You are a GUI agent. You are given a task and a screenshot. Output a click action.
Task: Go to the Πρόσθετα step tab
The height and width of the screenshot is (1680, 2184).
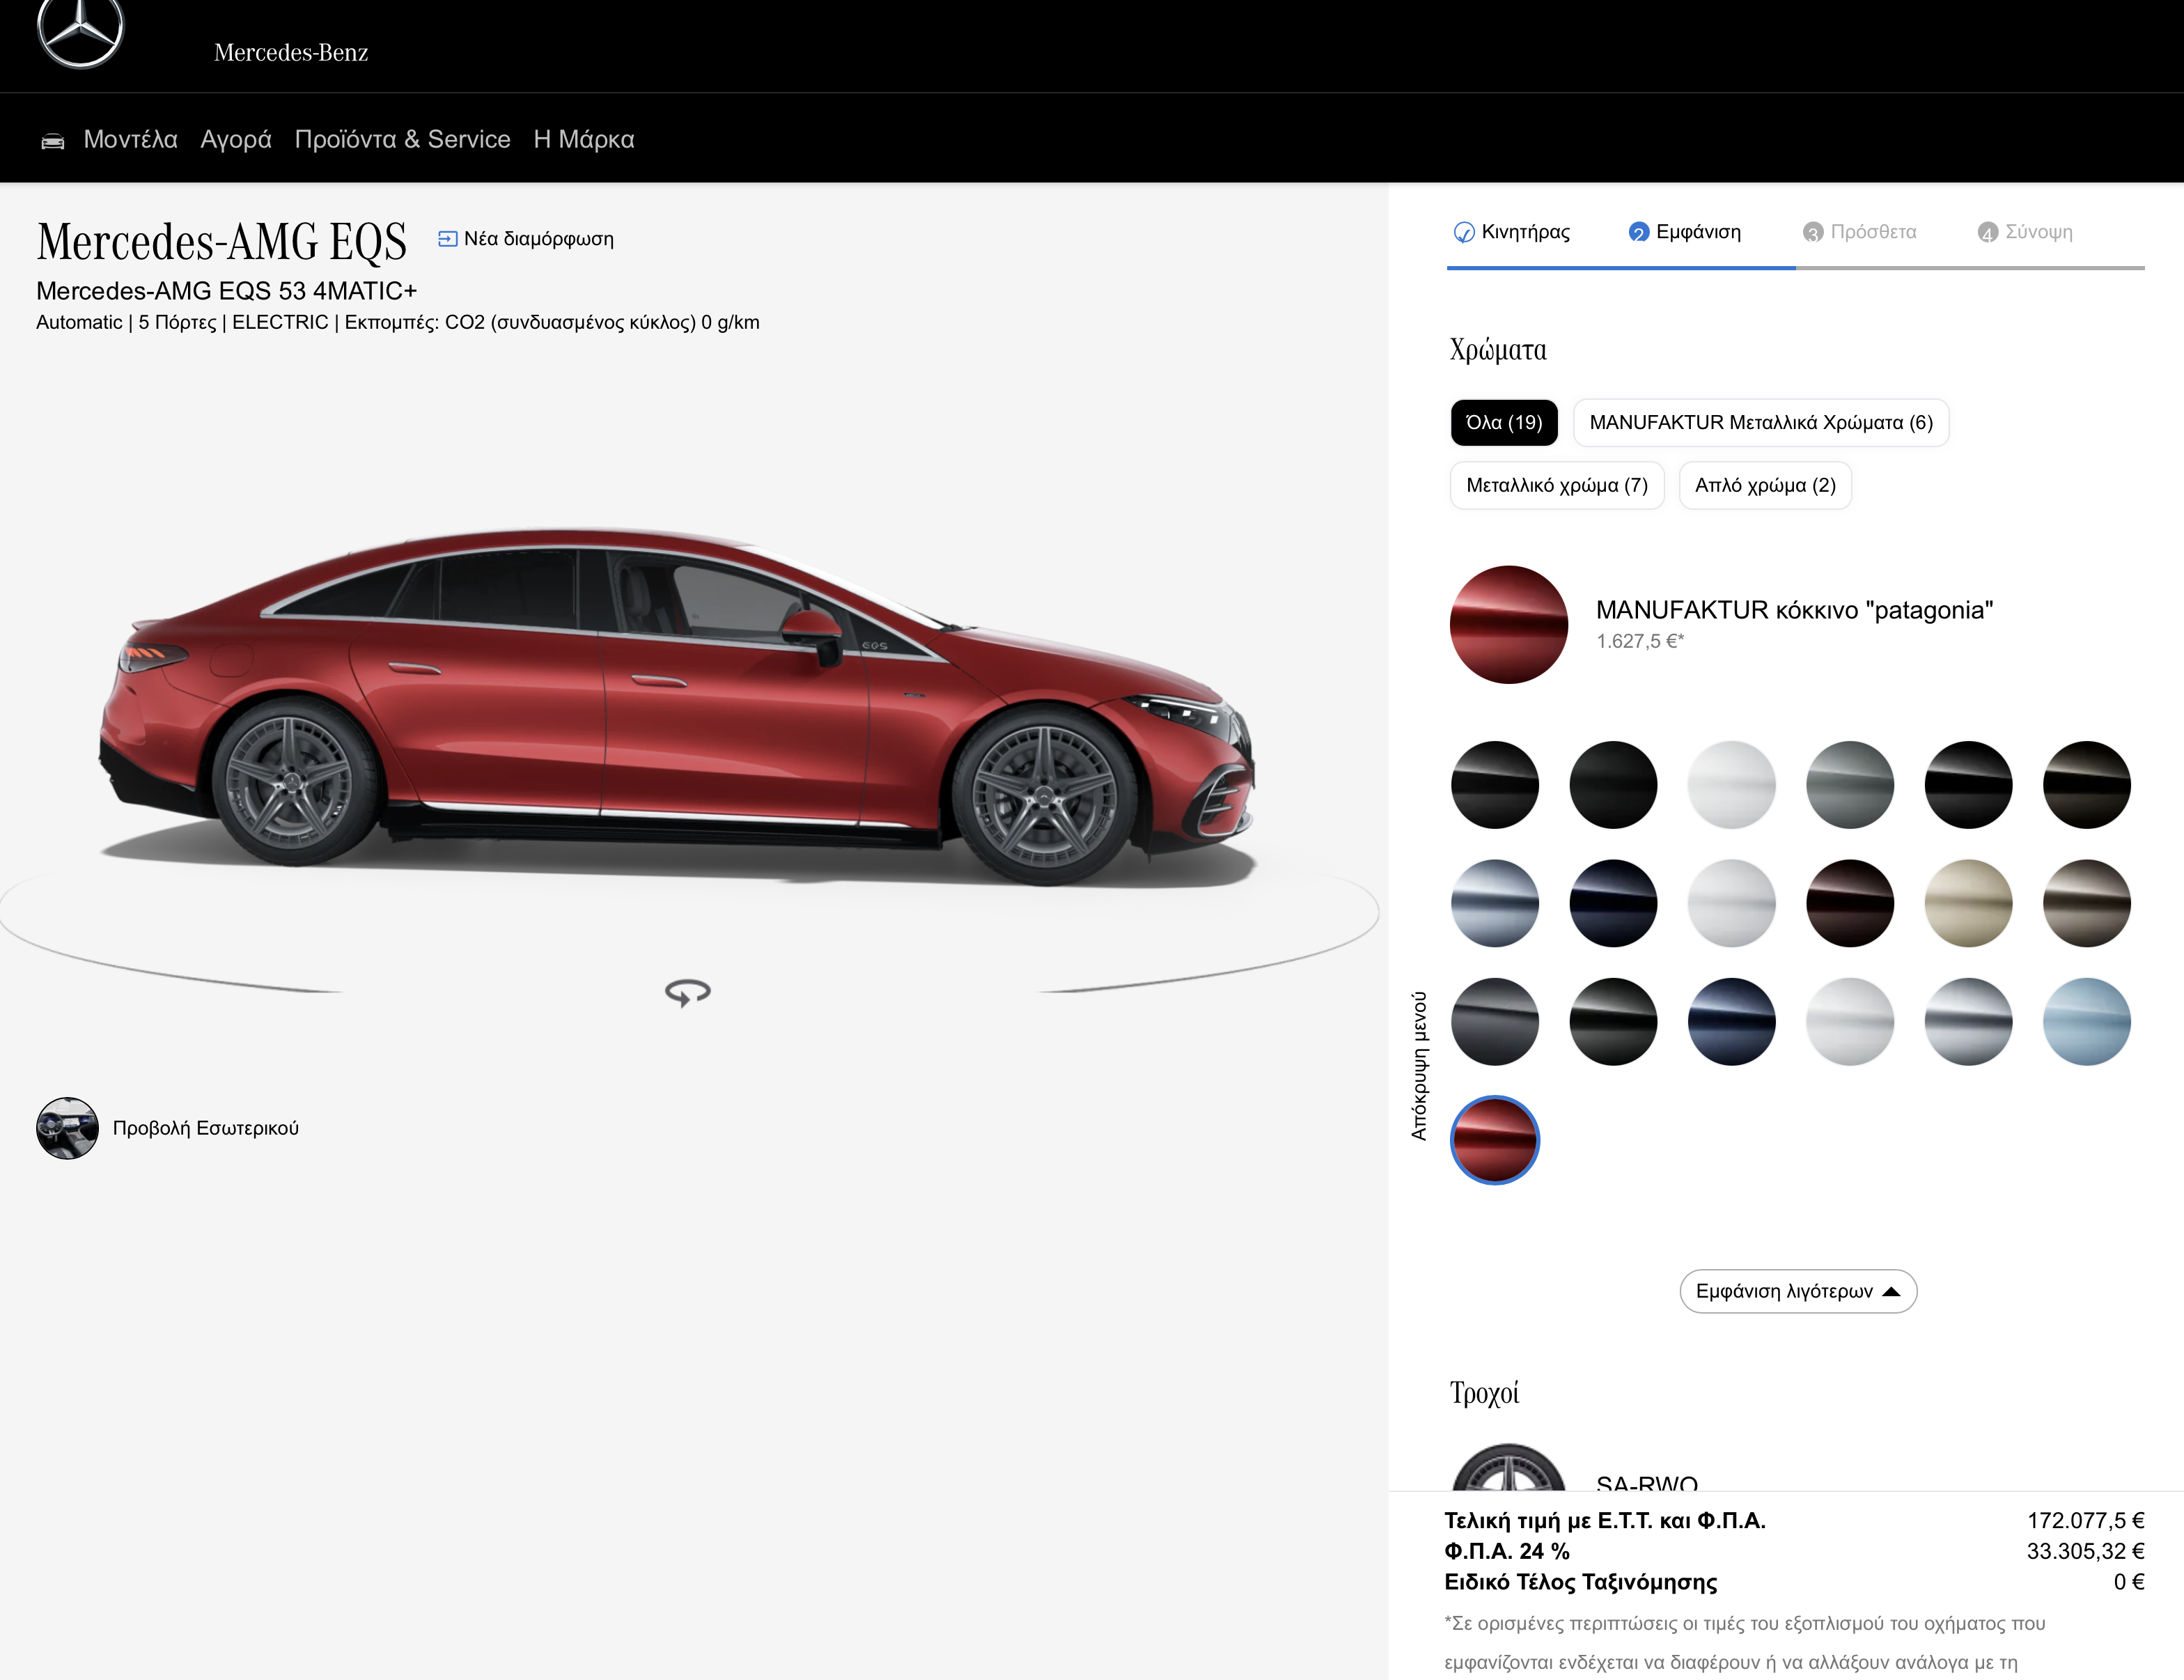click(1860, 232)
